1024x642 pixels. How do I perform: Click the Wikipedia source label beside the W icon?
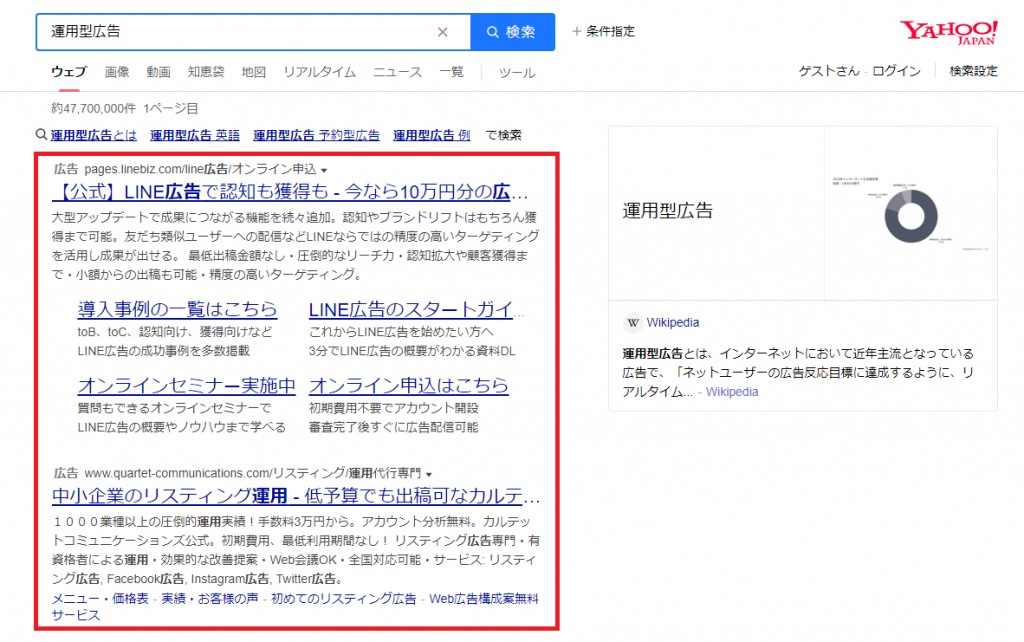(x=673, y=323)
